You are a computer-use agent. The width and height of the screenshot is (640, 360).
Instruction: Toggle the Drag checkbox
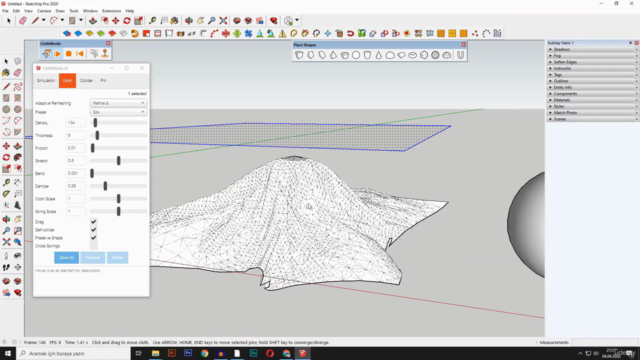[x=93, y=222]
